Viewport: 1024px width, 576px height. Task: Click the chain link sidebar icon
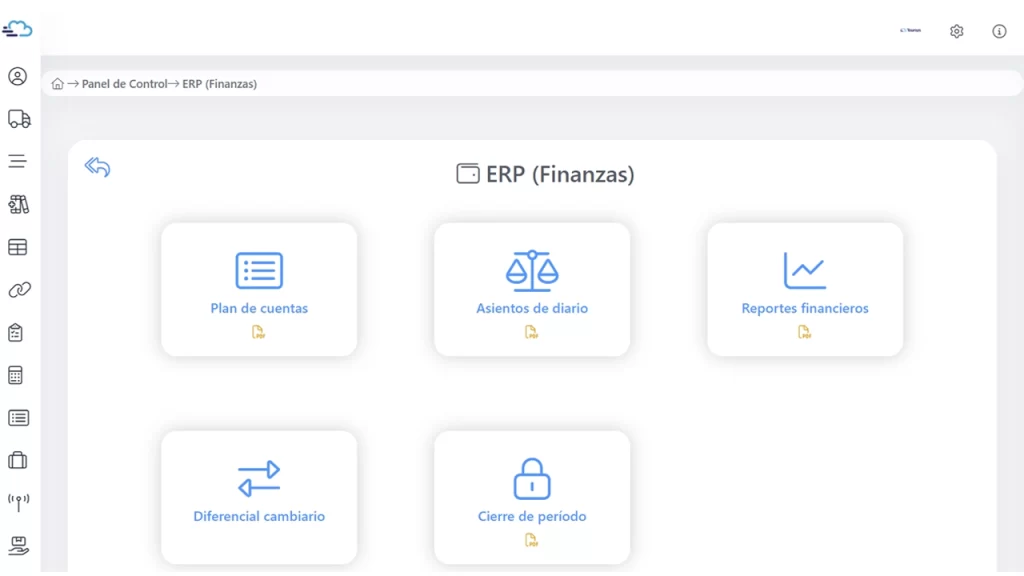click(19, 290)
